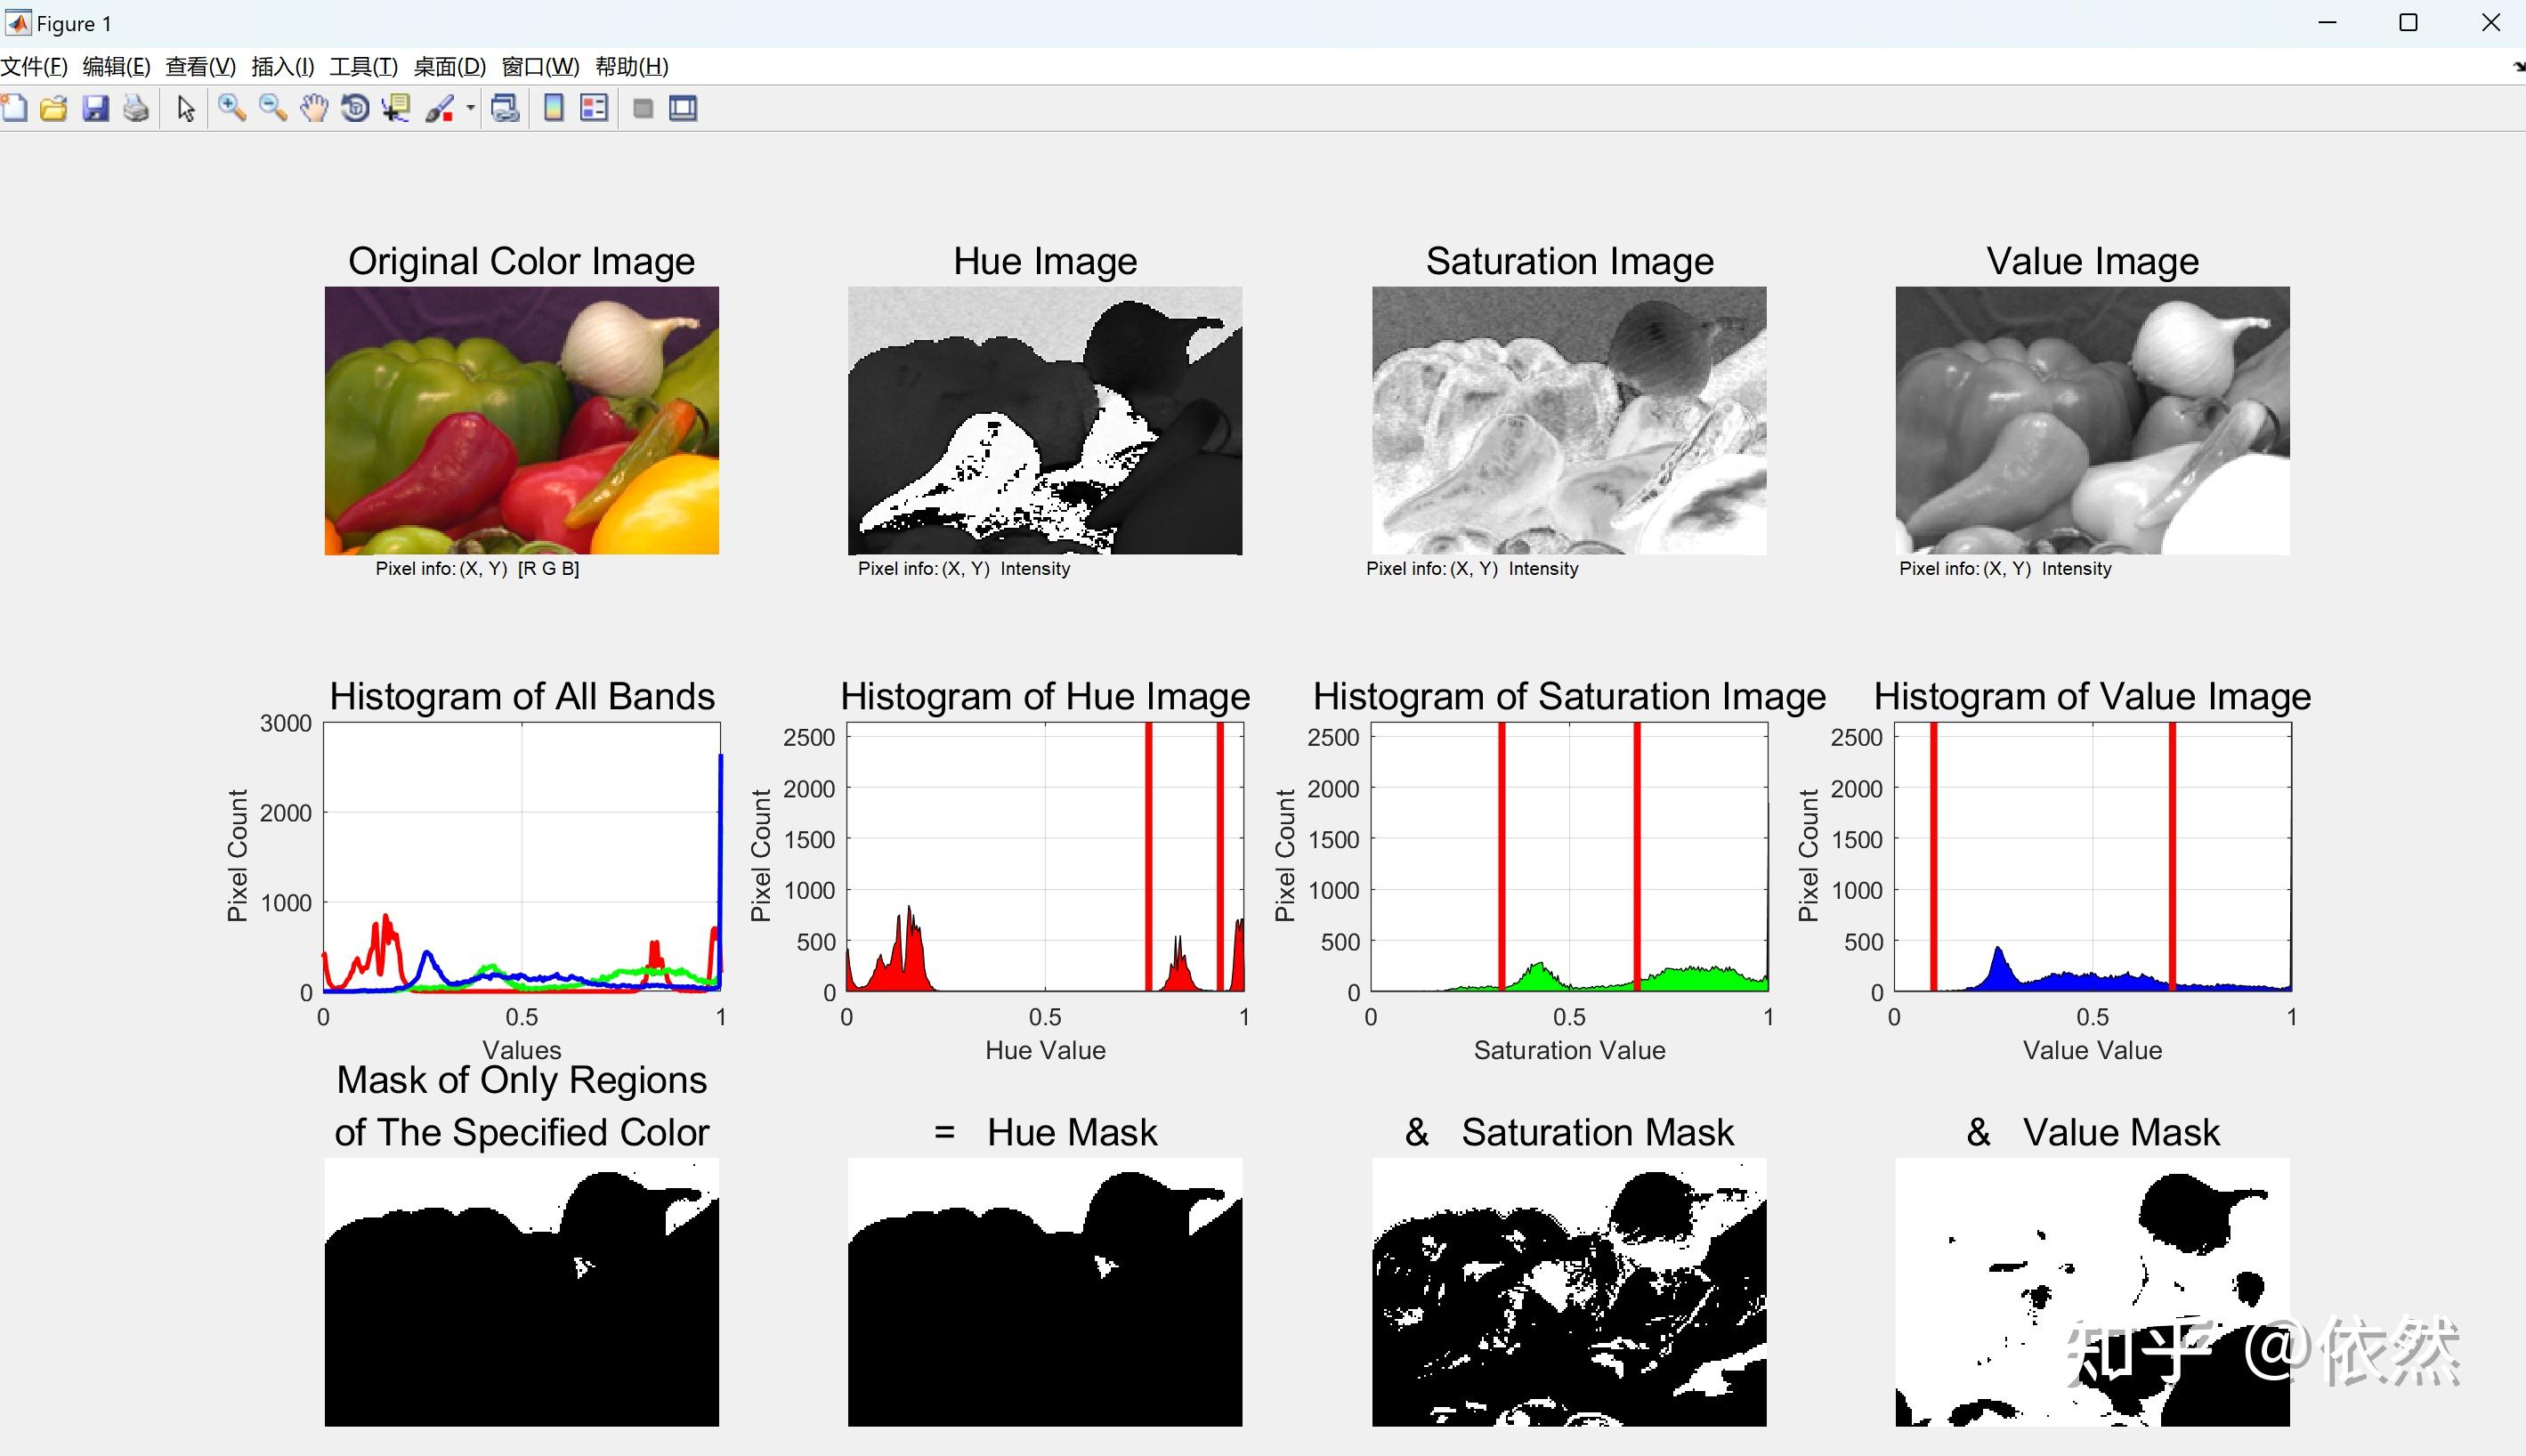Select the Zoom Out magnifier tool
Viewport: 2526px width, 1456px height.
point(273,108)
